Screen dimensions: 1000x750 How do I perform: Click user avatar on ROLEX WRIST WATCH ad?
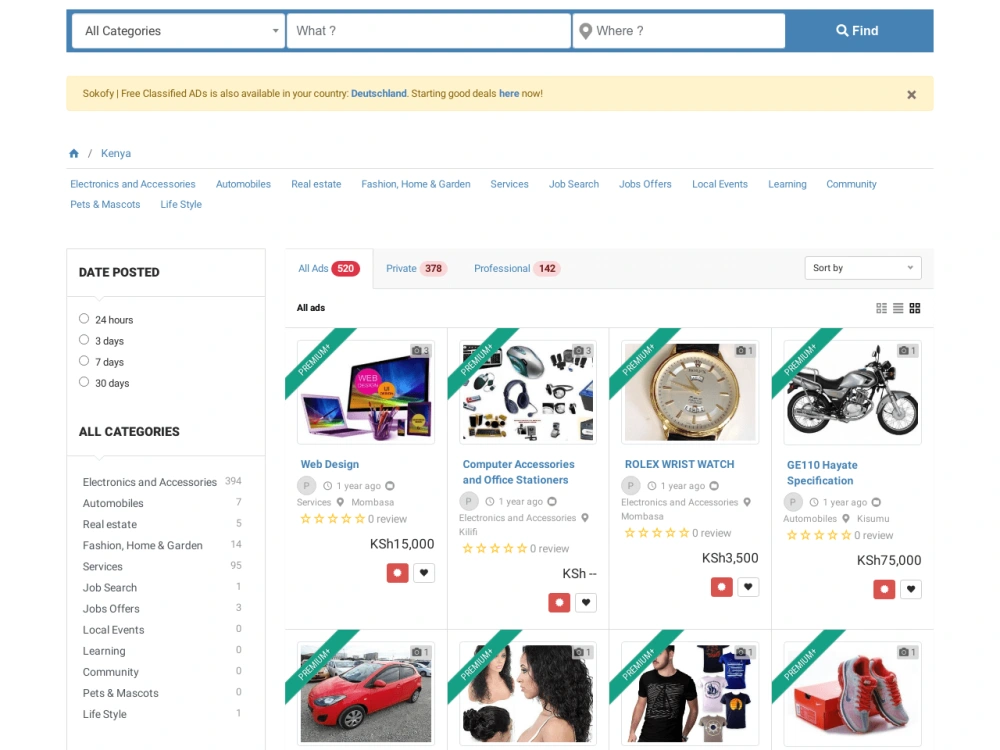tap(631, 486)
